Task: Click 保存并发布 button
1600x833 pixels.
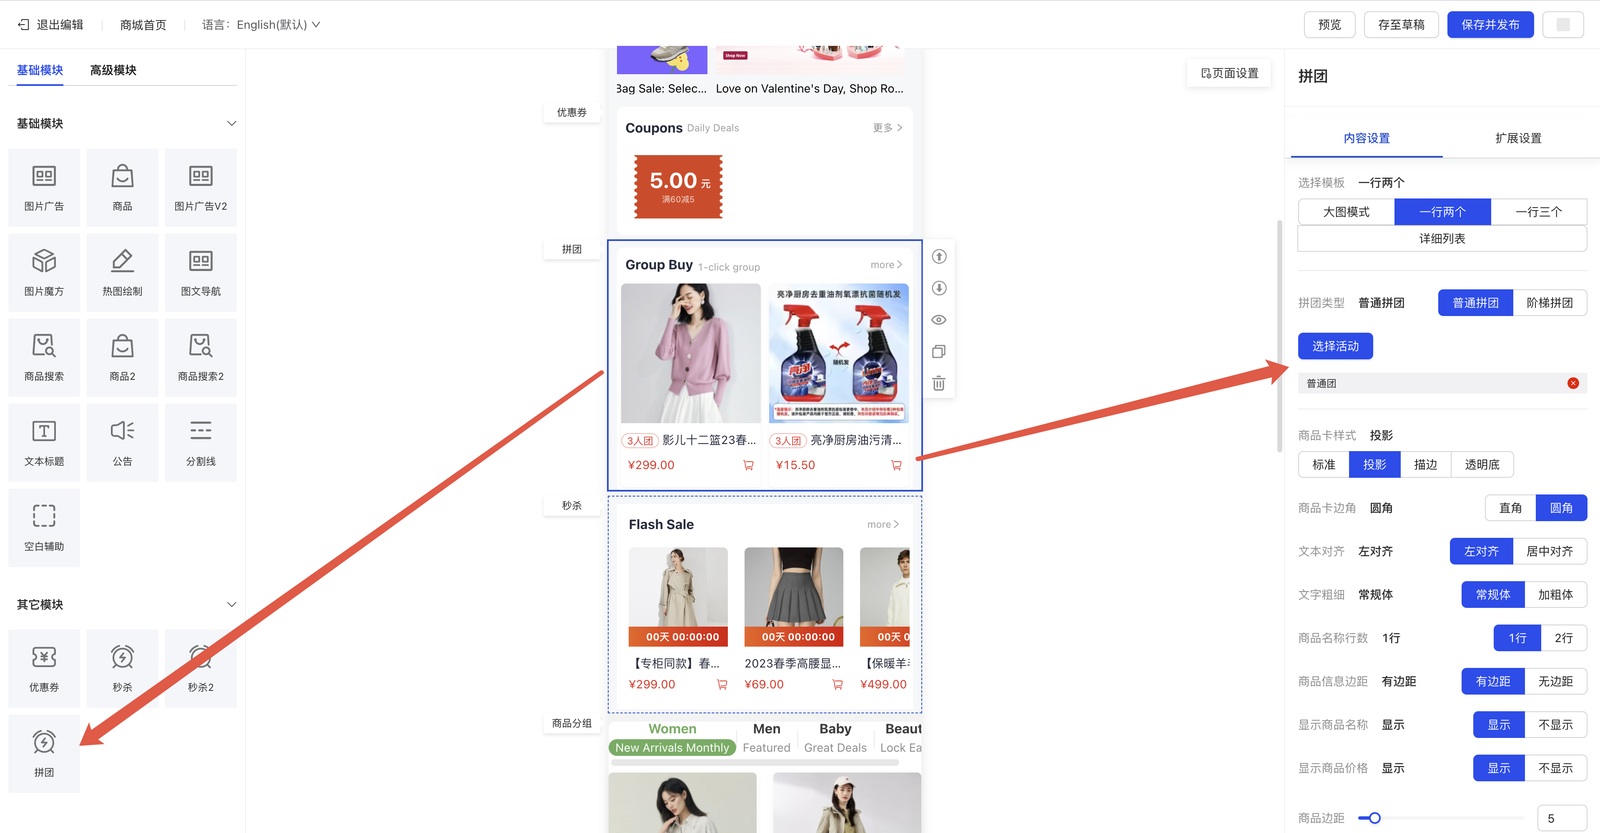Action: coord(1490,25)
